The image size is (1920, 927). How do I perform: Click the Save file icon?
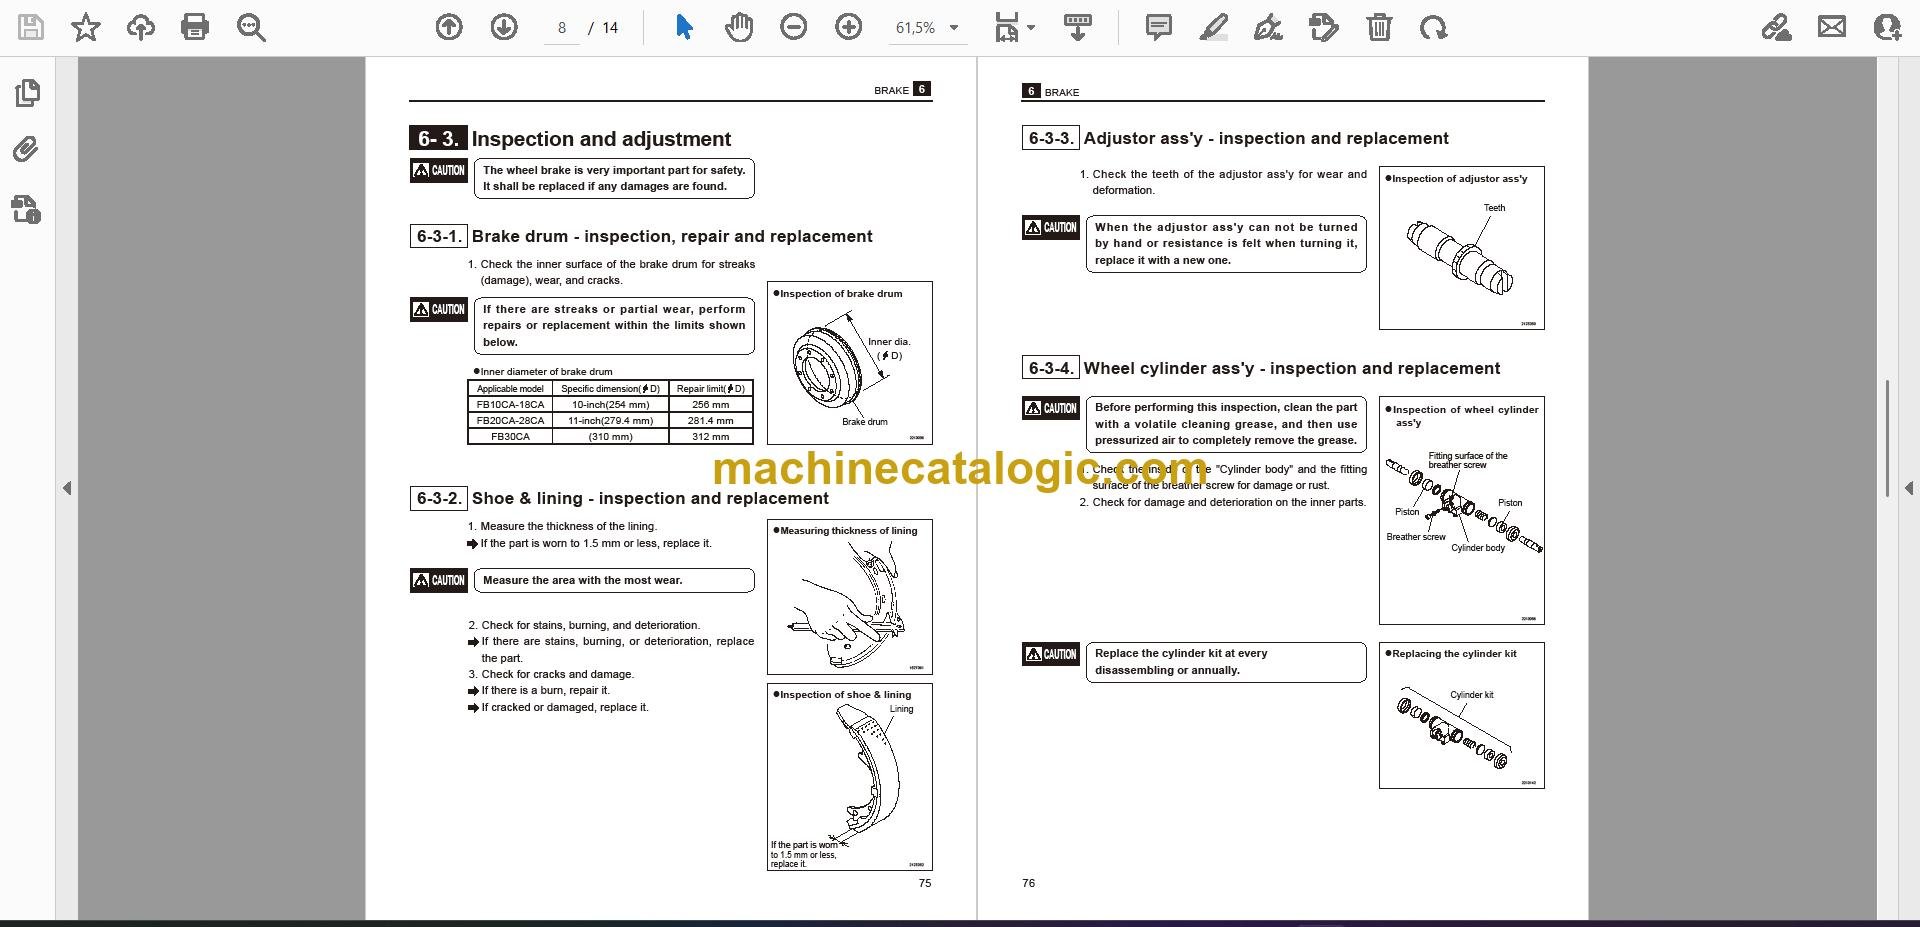31,27
